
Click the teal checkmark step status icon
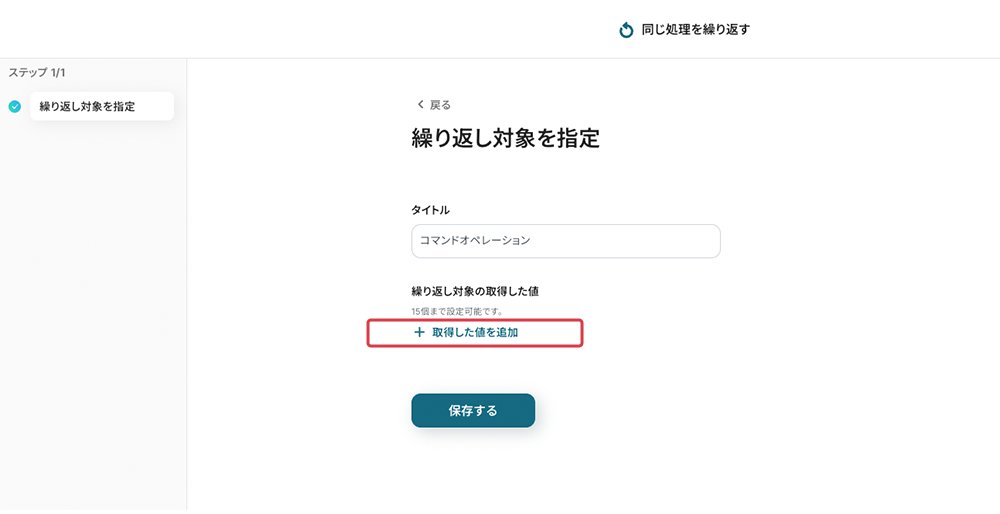14,106
